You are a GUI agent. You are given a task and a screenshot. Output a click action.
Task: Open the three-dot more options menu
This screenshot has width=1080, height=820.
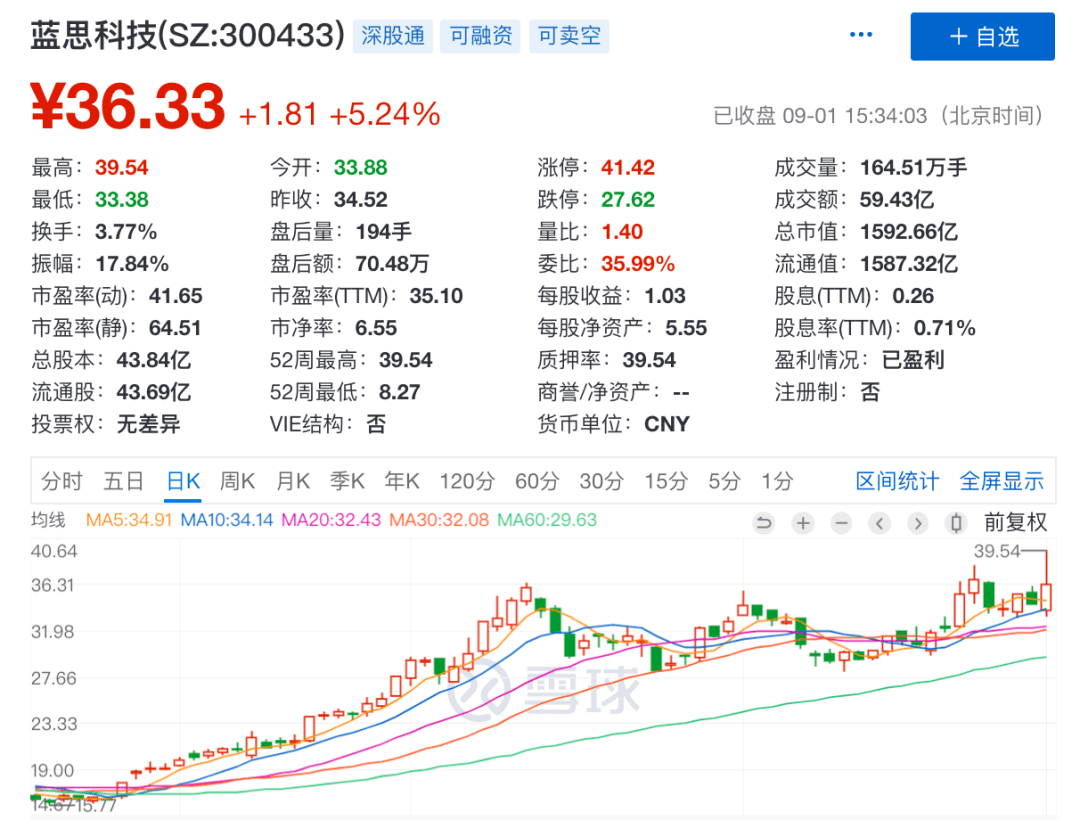click(x=861, y=36)
